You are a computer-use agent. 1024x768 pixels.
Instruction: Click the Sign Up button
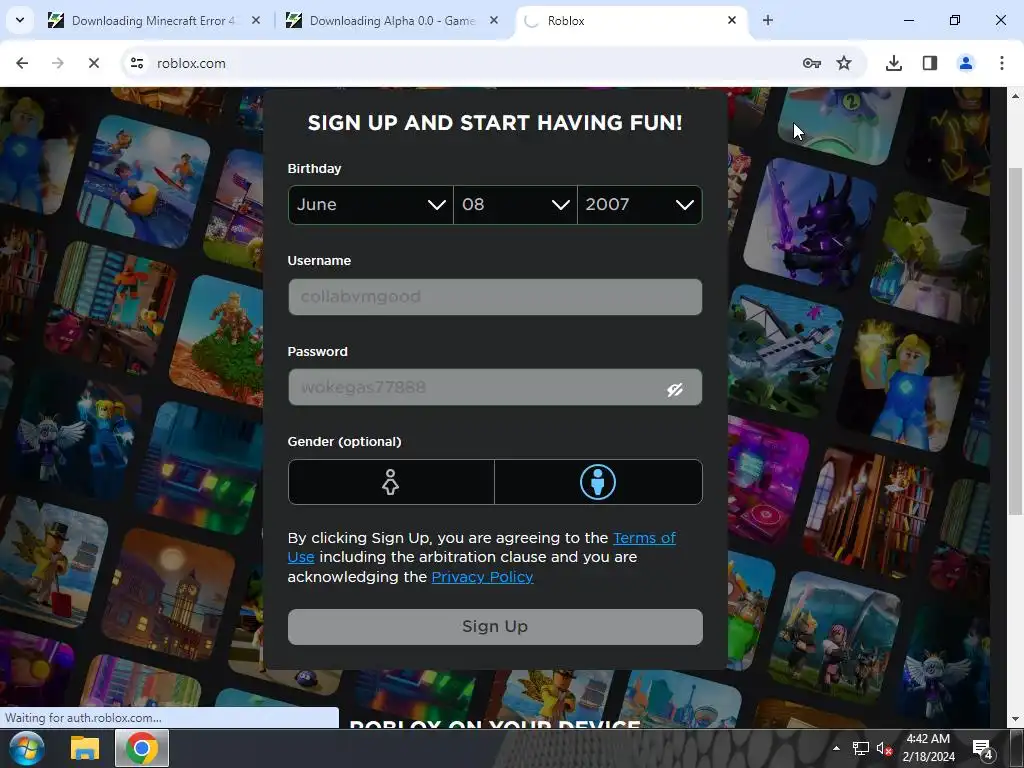[495, 627]
